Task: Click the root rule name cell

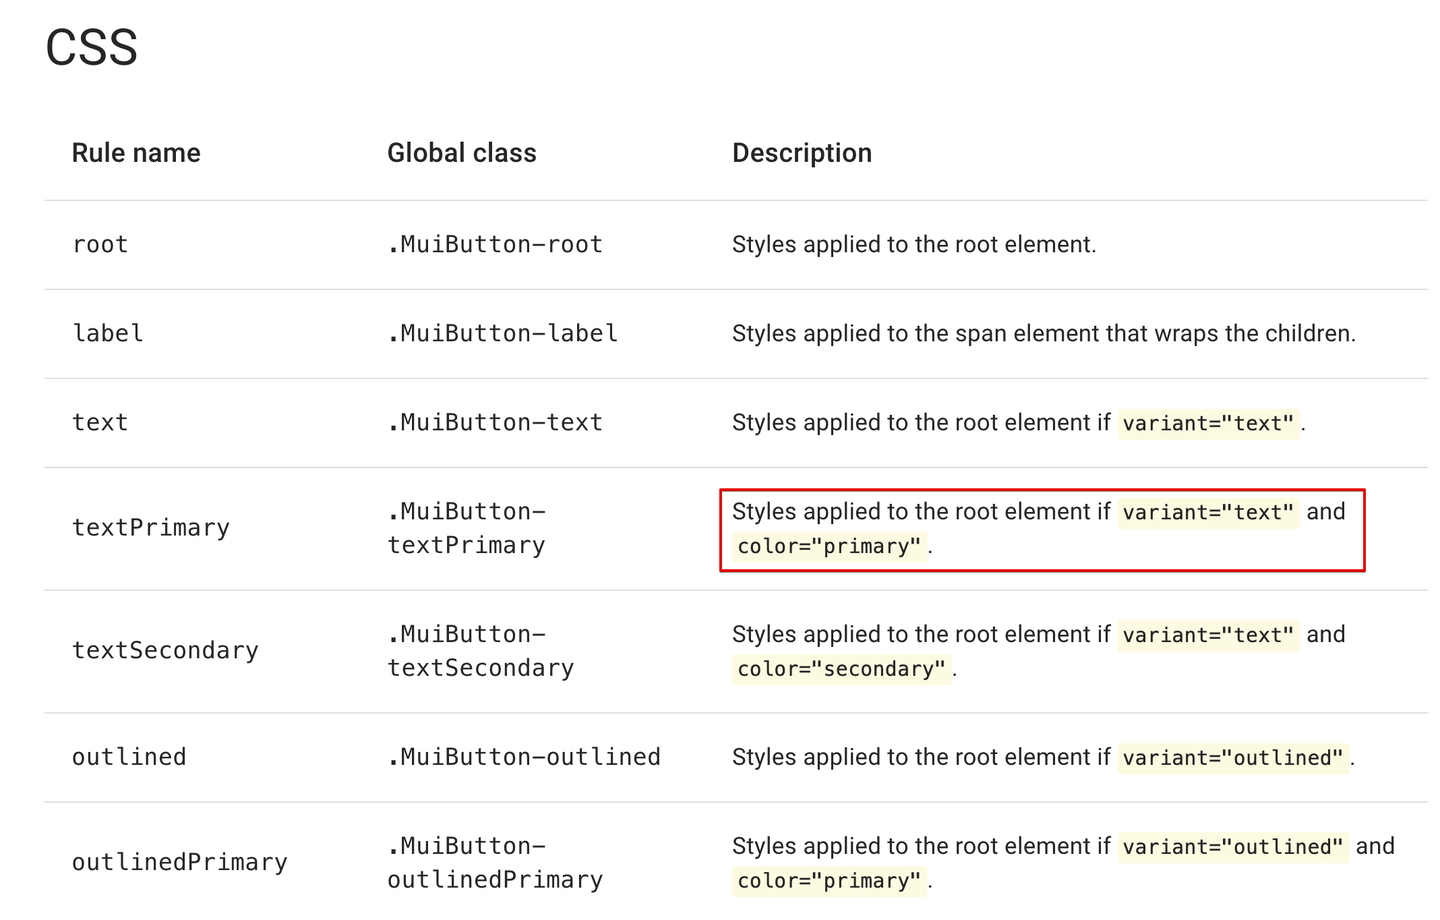Action: click(x=100, y=245)
